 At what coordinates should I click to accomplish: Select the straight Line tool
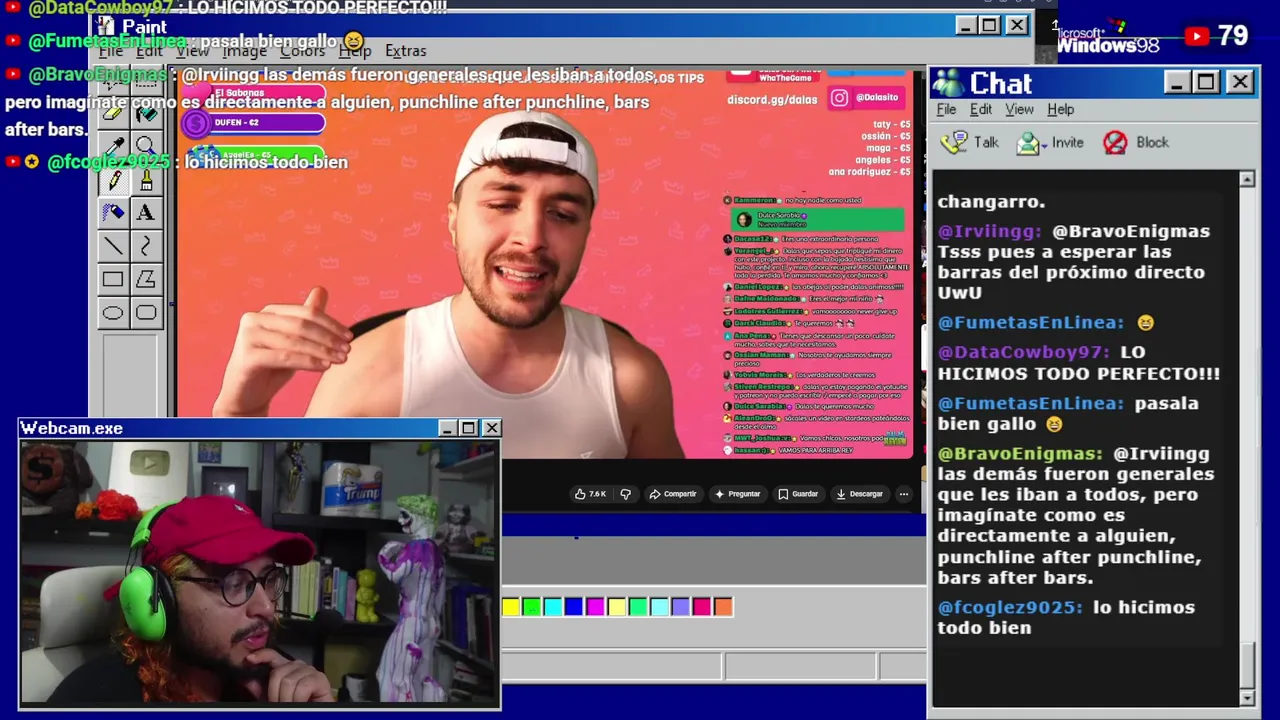pos(114,246)
